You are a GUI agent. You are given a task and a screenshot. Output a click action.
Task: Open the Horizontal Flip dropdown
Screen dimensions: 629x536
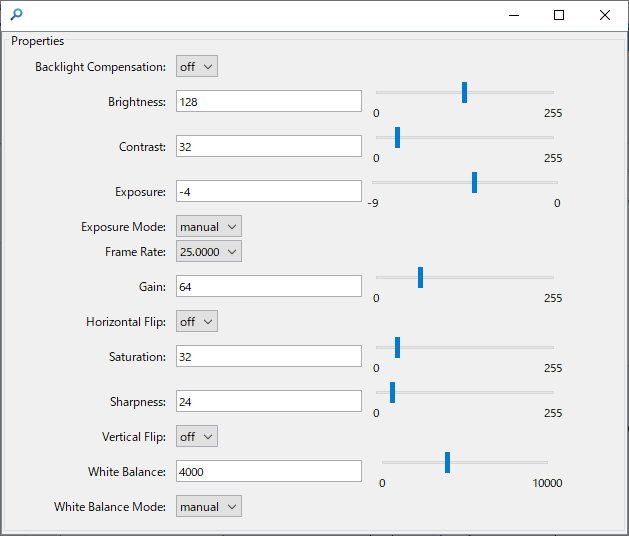(x=197, y=321)
